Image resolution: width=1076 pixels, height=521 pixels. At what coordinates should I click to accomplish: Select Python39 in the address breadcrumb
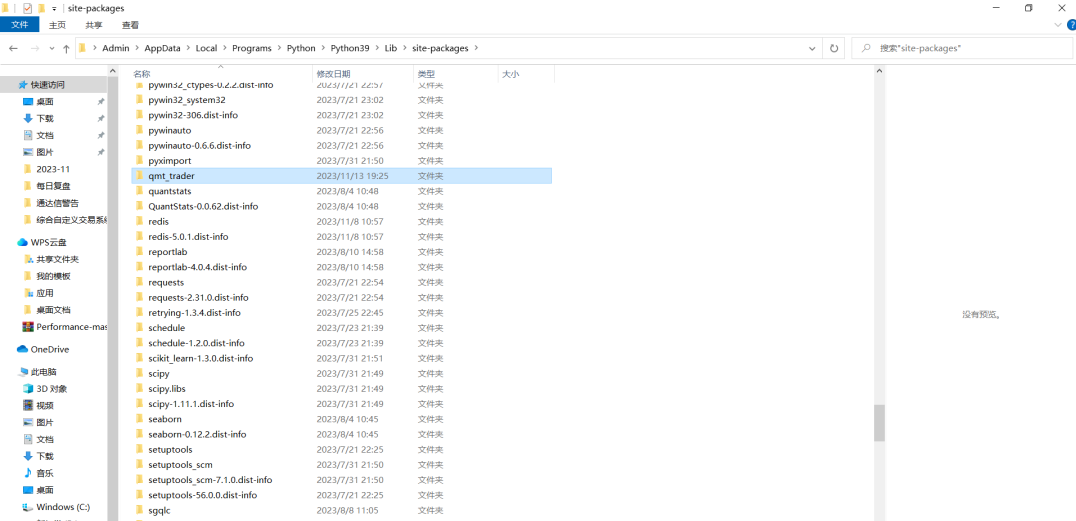[x=350, y=49]
